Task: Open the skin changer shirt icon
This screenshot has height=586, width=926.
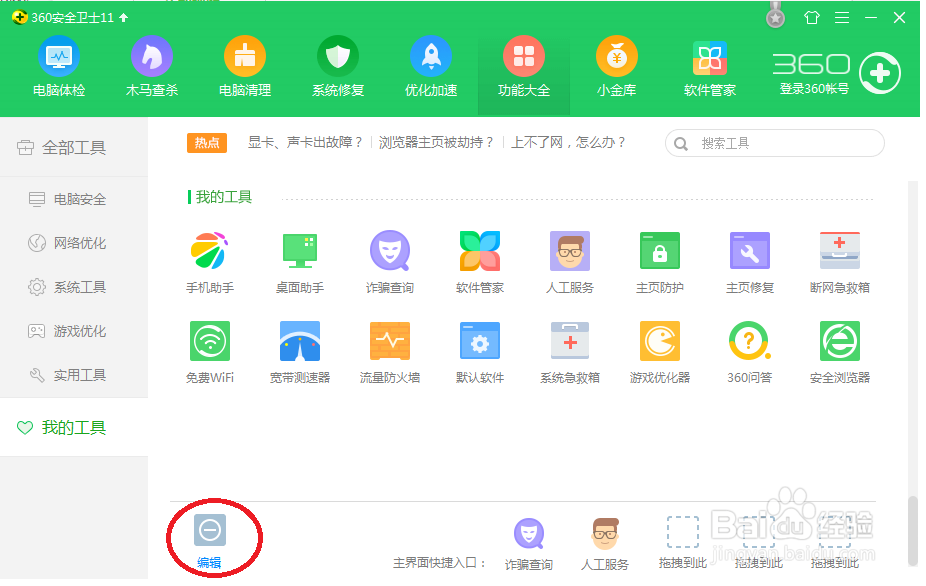Action: [x=812, y=18]
